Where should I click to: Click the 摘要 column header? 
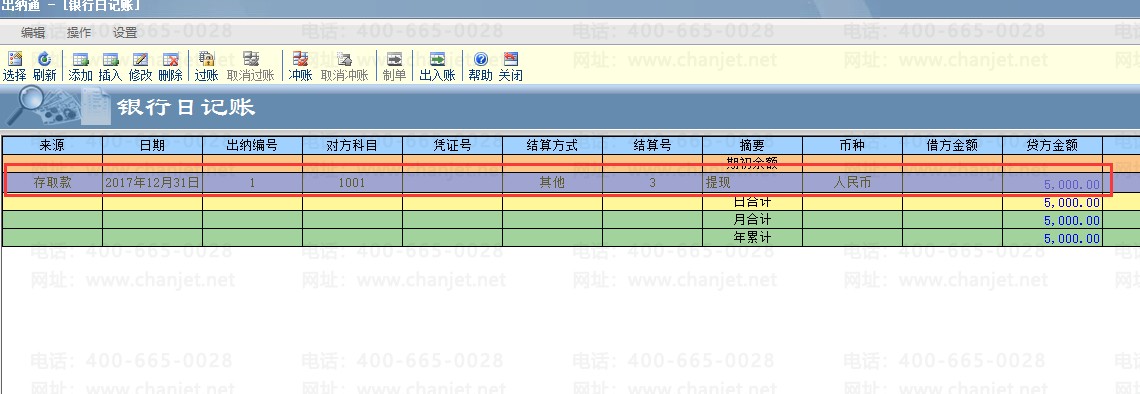pyautogui.click(x=752, y=145)
